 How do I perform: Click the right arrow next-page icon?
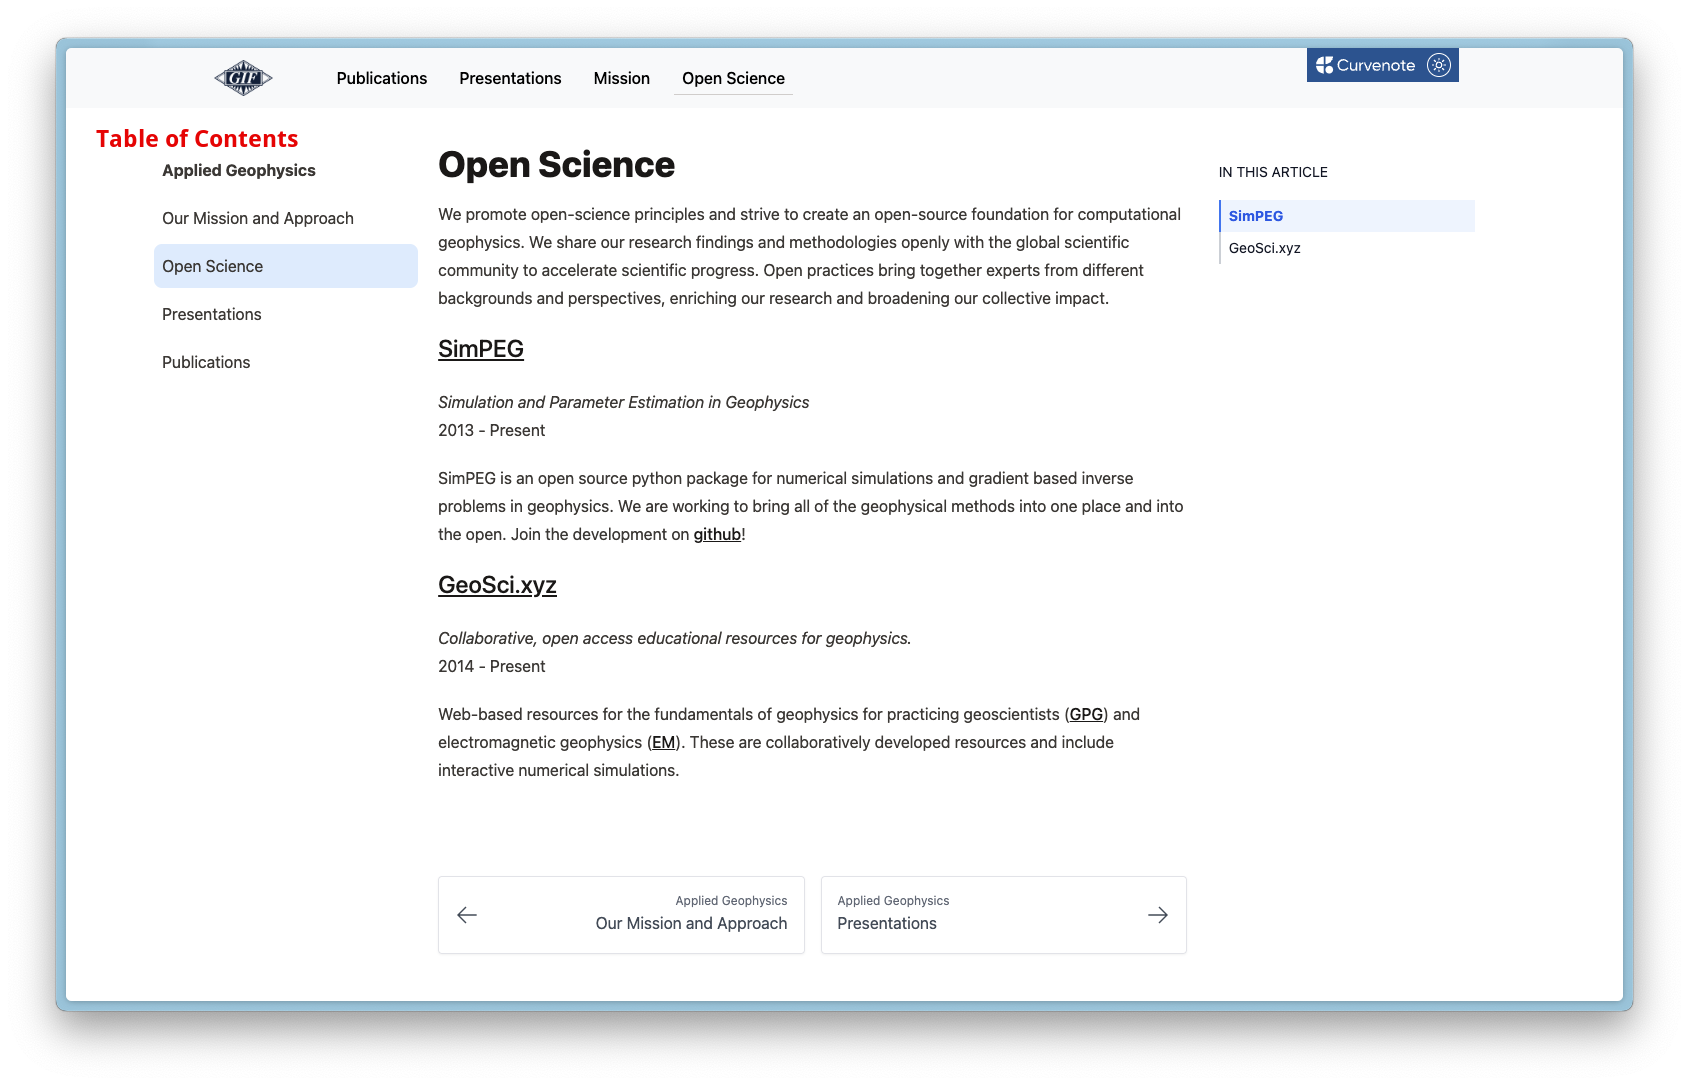pos(1157,915)
